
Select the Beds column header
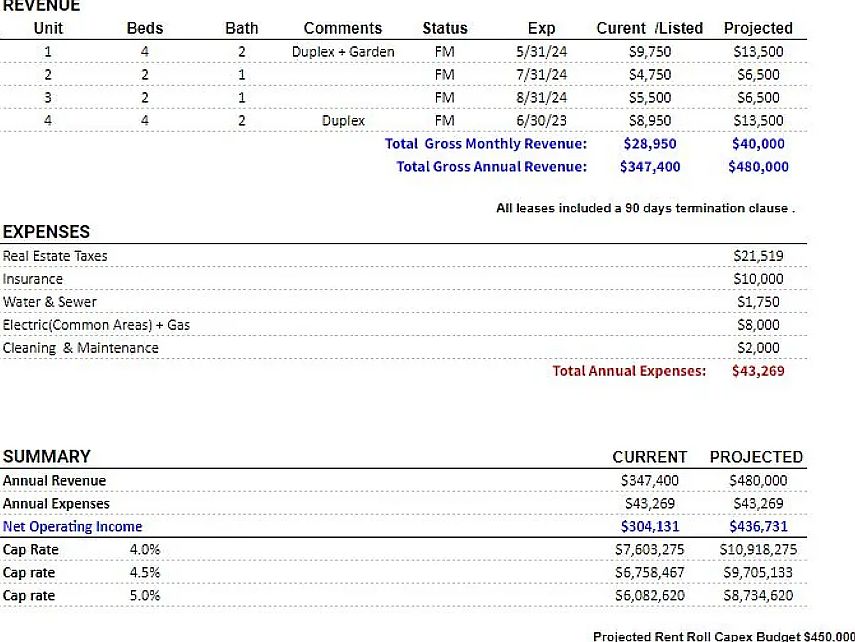pyautogui.click(x=144, y=28)
